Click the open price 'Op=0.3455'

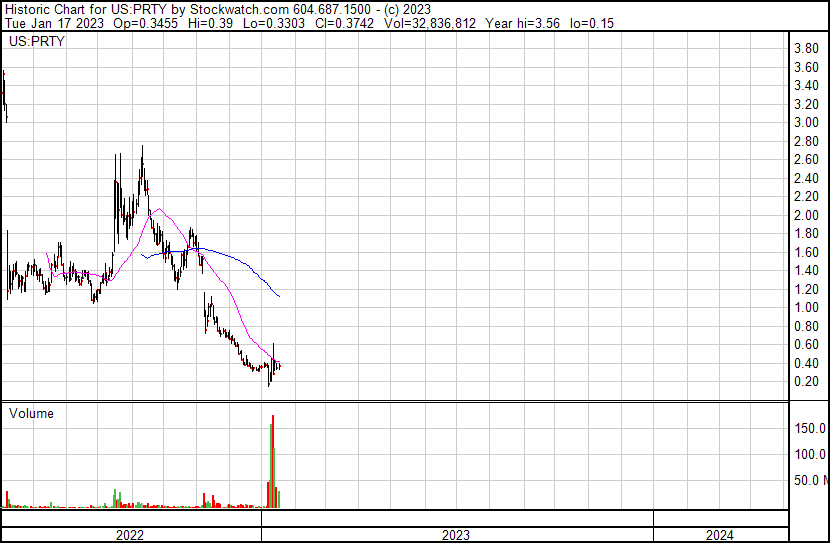coord(146,23)
